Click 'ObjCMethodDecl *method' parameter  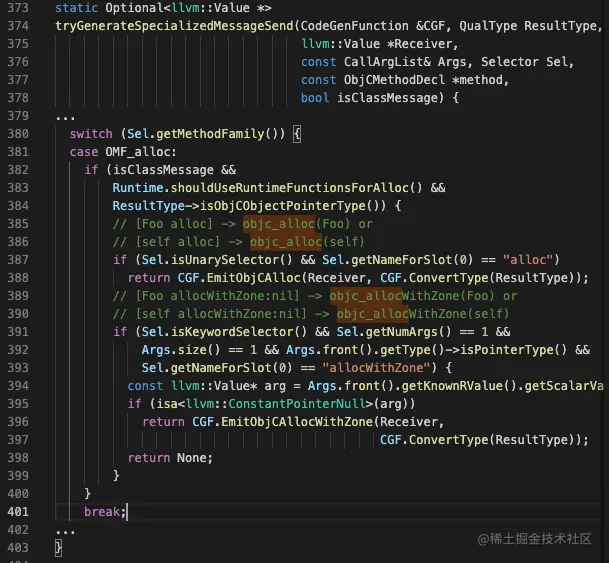pos(423,80)
